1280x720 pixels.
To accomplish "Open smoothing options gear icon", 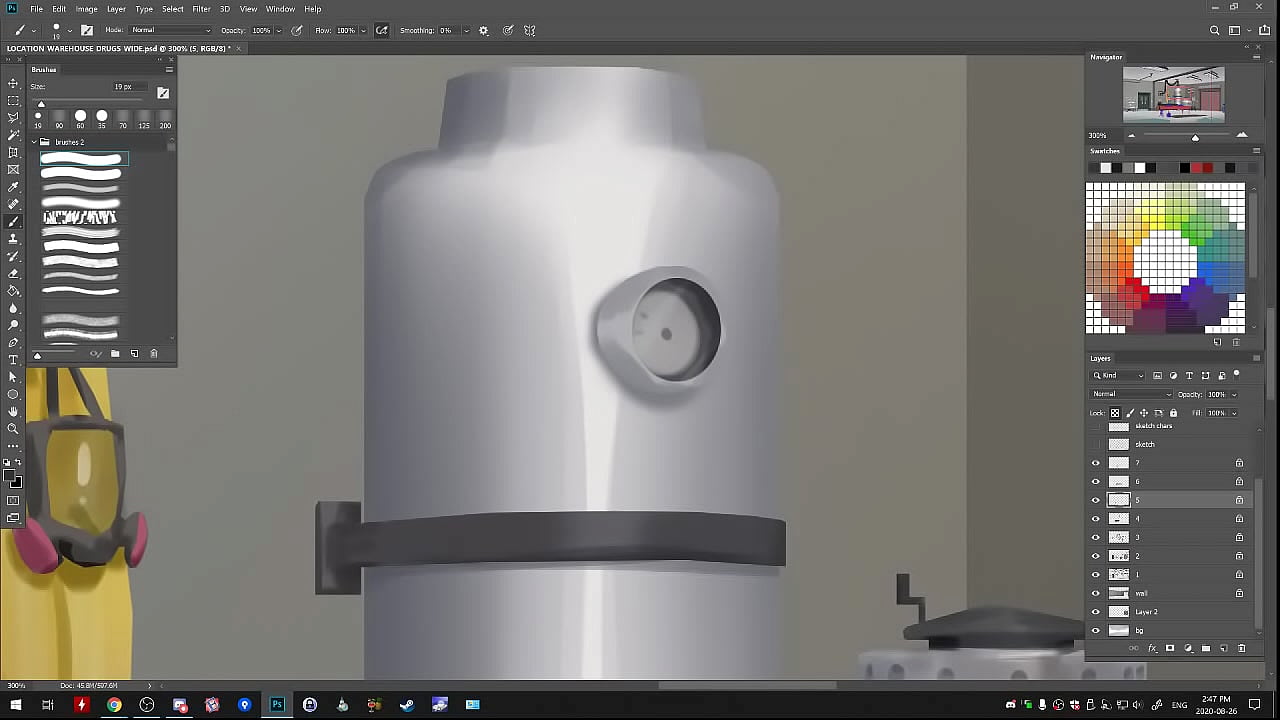I will [484, 30].
